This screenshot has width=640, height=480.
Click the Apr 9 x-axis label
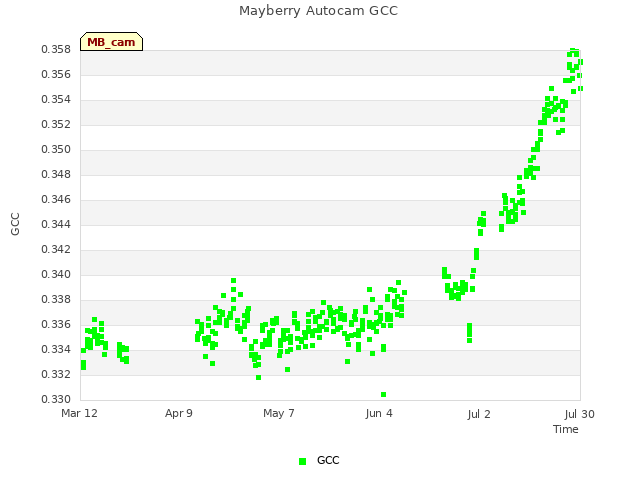coord(179,413)
